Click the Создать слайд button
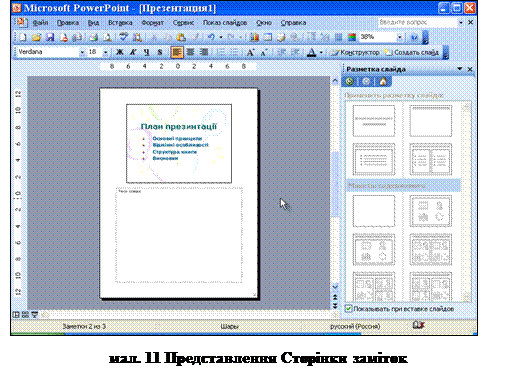Image resolution: width=516 pixels, height=370 pixels. coord(412,52)
